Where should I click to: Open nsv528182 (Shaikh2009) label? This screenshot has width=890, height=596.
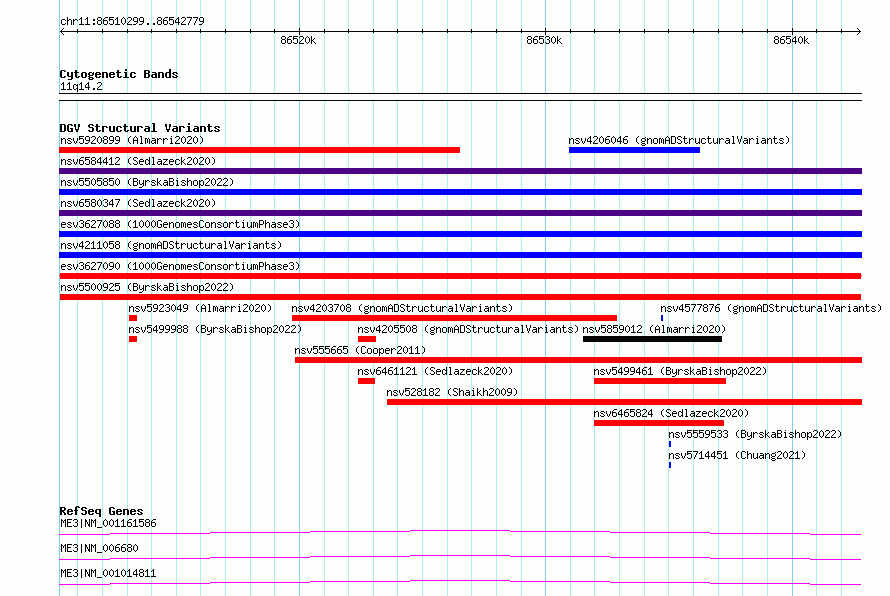pos(452,392)
